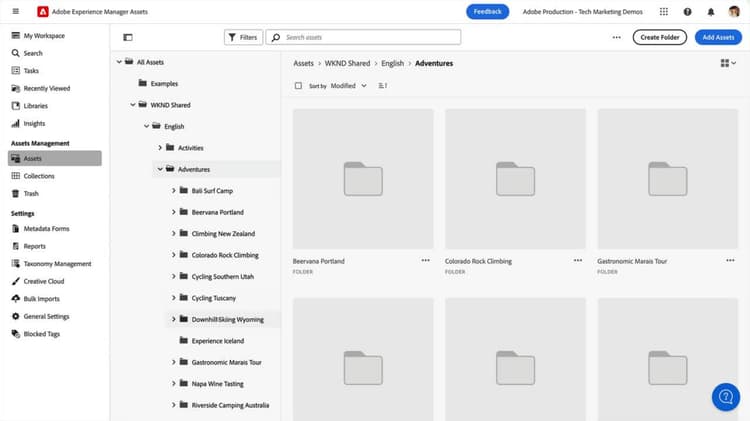This screenshot has width=750, height=421.
Task: Open the Beervana Portland folder thumbnail
Action: (363, 179)
